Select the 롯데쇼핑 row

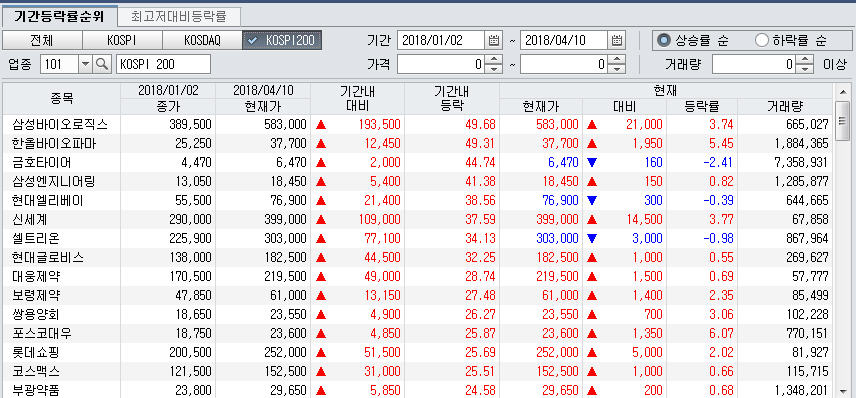click(418, 352)
